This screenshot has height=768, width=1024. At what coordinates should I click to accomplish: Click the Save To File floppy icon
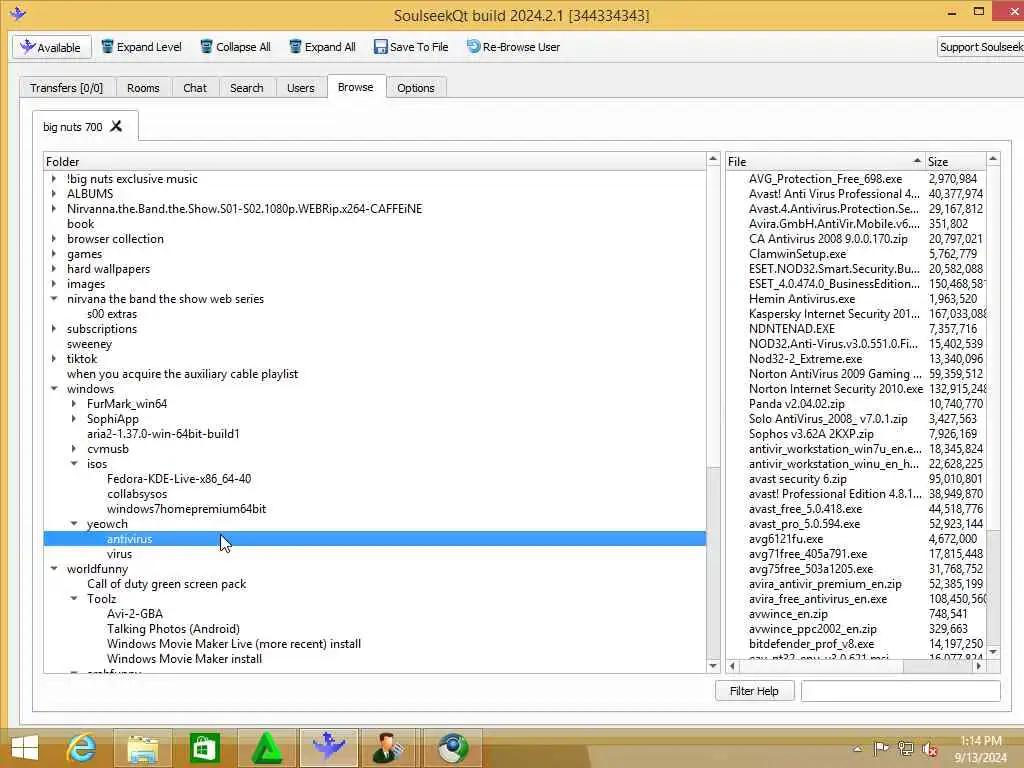click(x=381, y=46)
